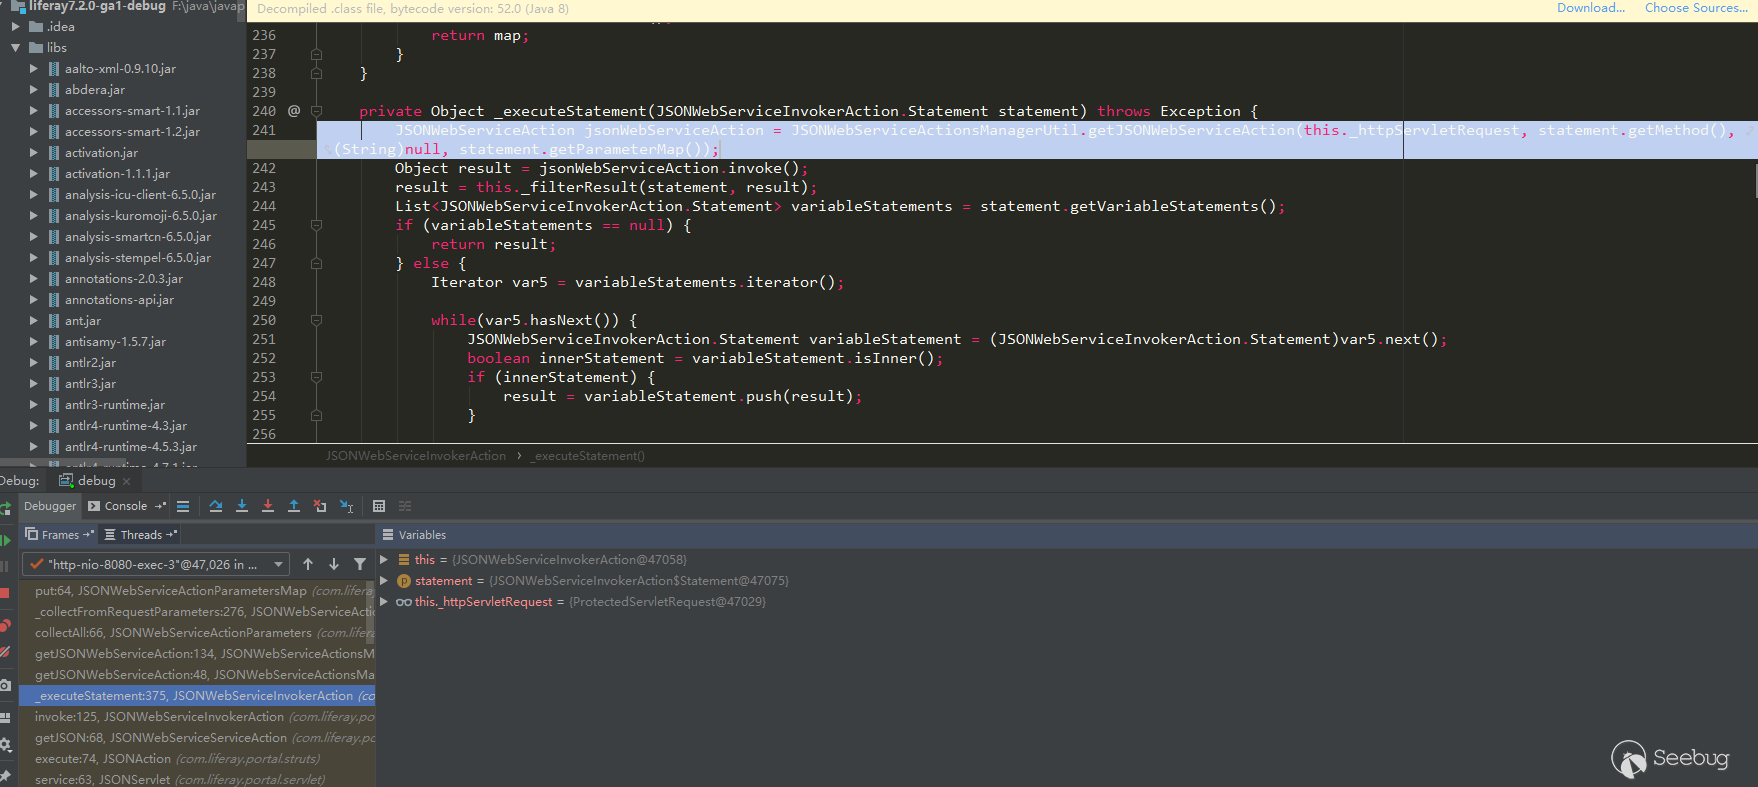Click the red Force Step Into arrow
The image size is (1758, 787).
tap(268, 506)
